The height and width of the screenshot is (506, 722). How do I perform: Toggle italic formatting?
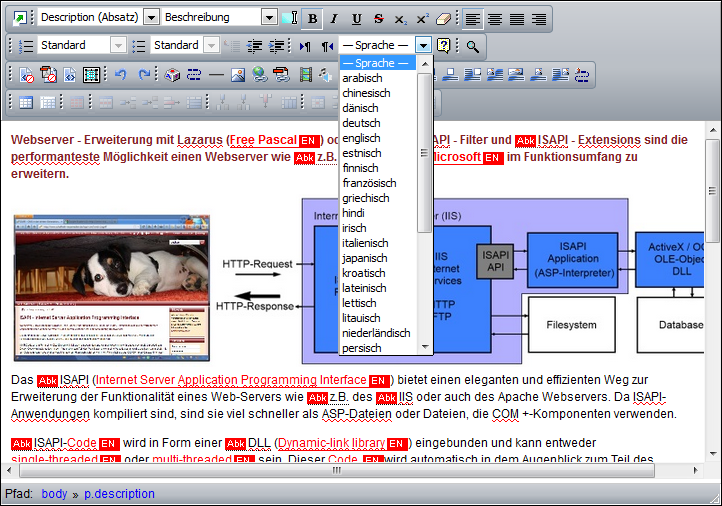tap(334, 18)
